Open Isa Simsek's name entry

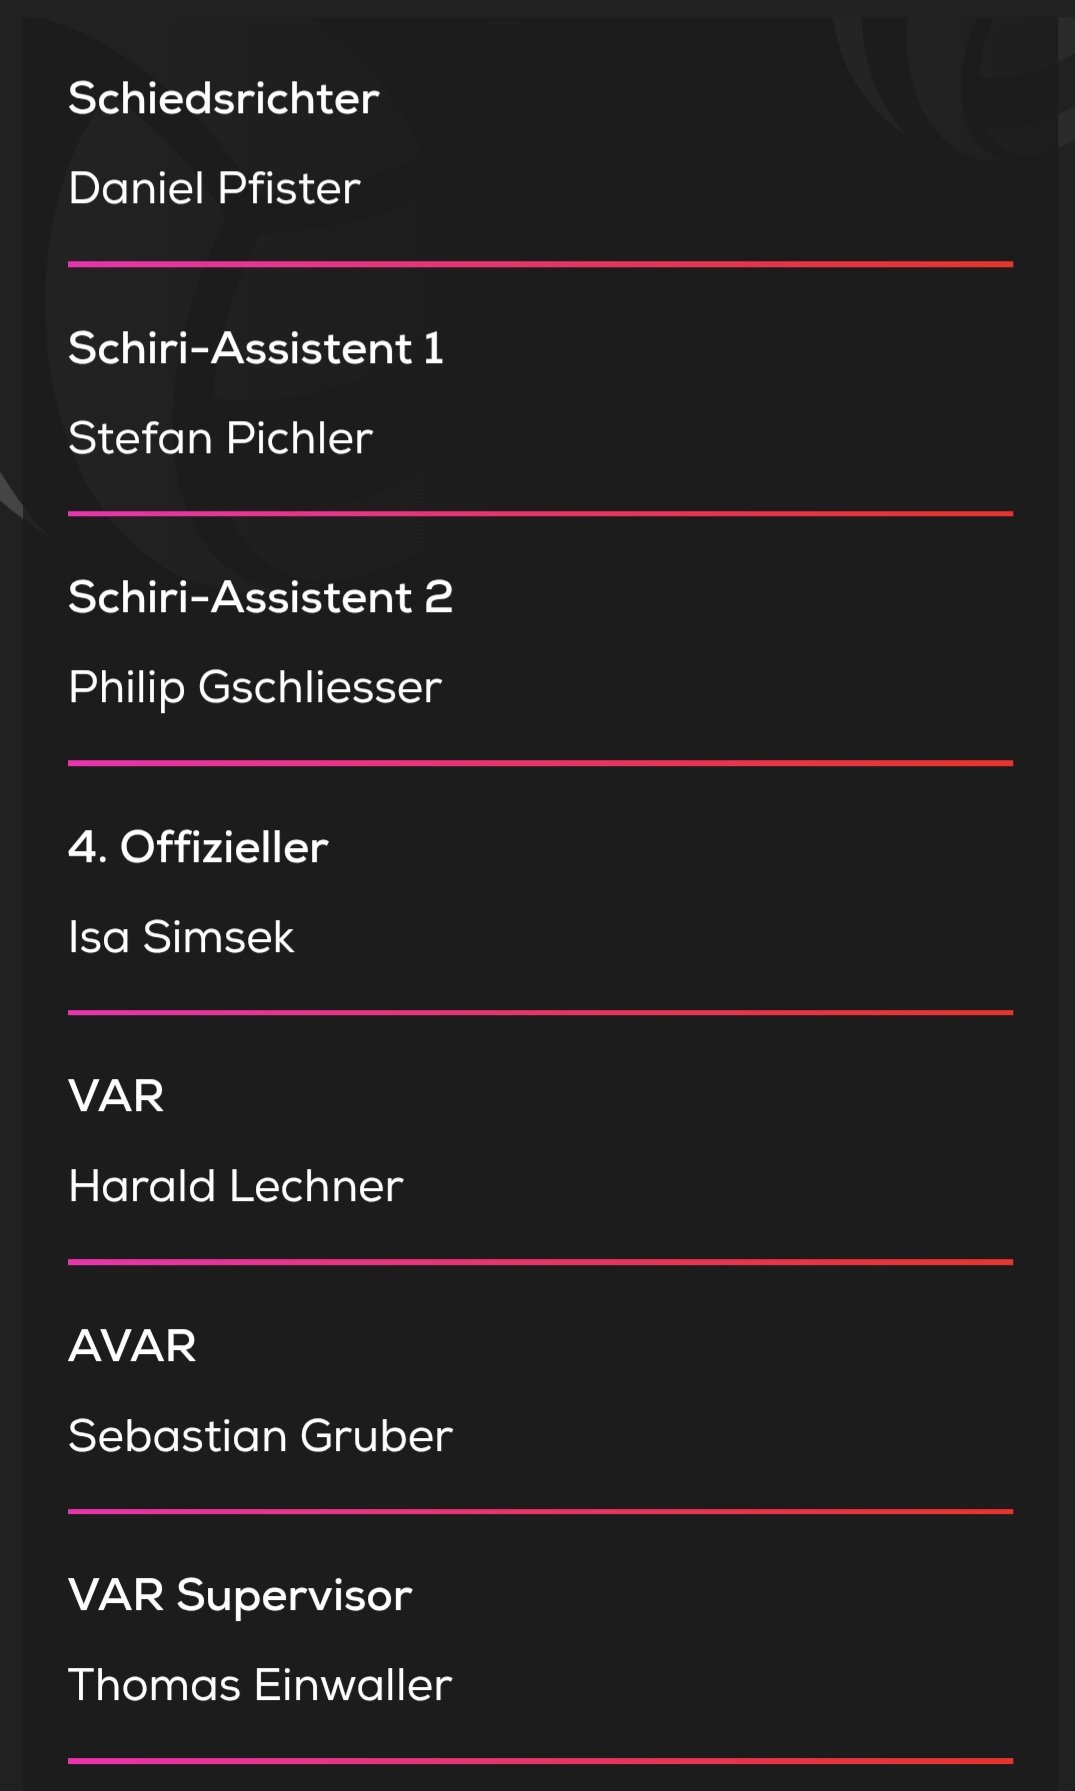pyautogui.click(x=181, y=937)
